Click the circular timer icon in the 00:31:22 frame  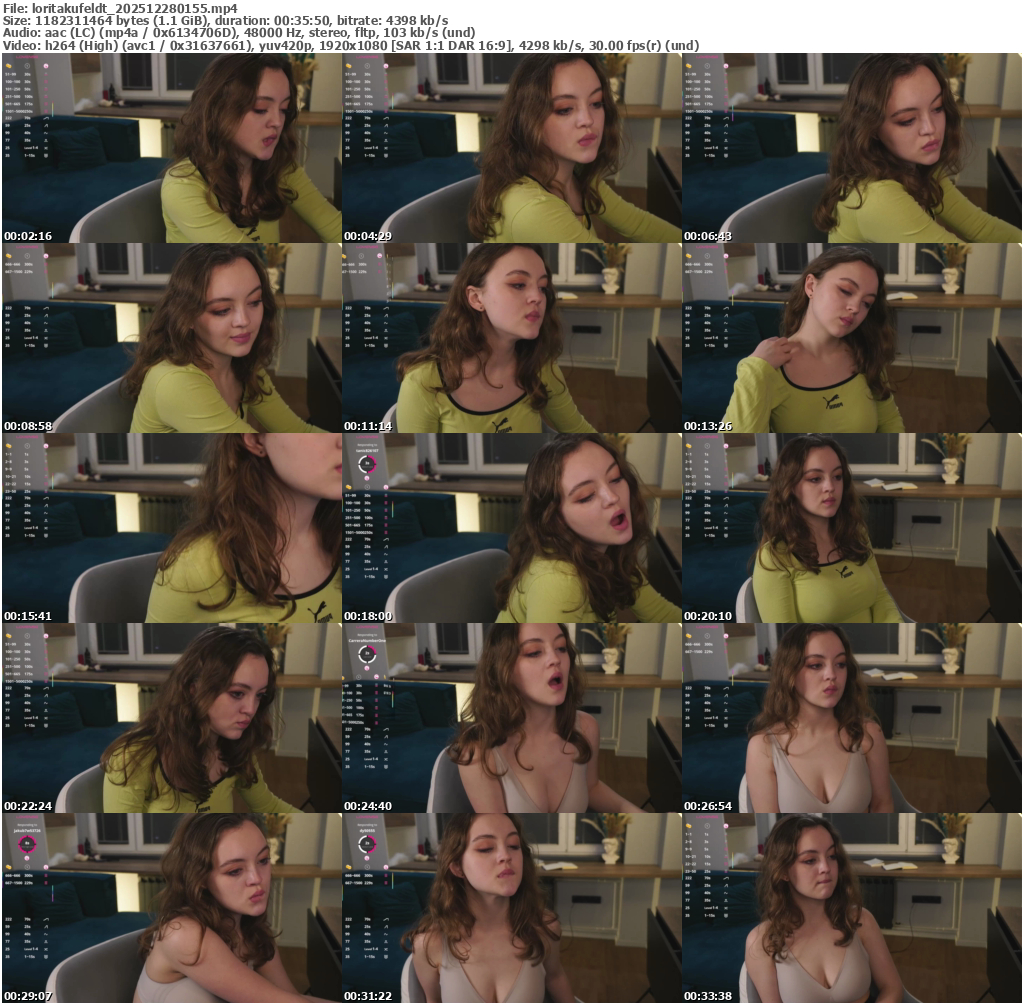click(367, 844)
